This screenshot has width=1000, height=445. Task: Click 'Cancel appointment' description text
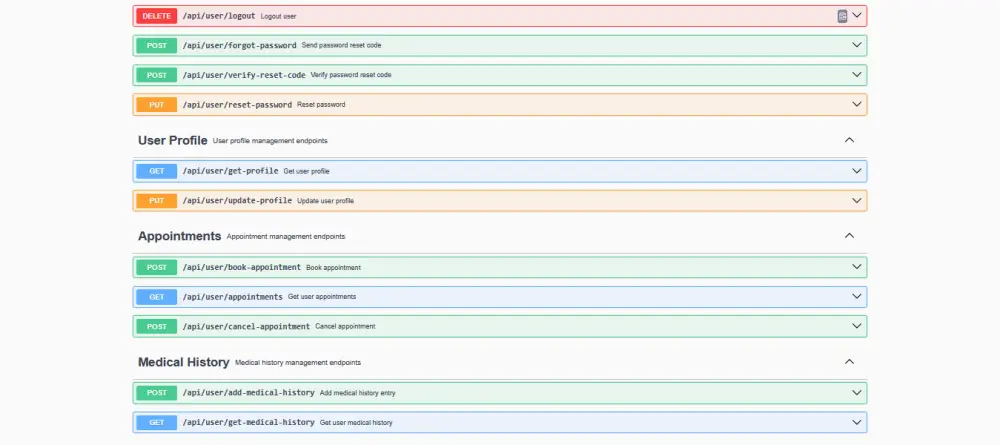click(345, 326)
